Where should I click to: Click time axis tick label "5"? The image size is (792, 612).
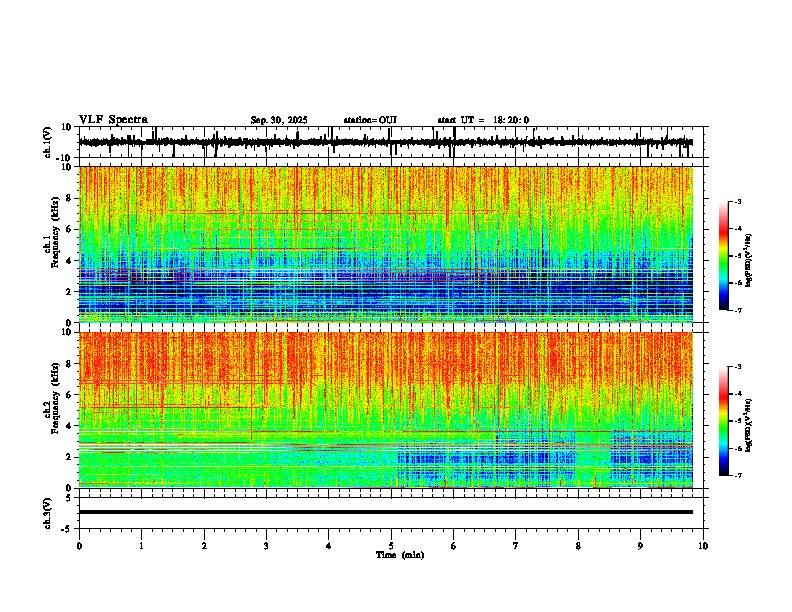391,546
